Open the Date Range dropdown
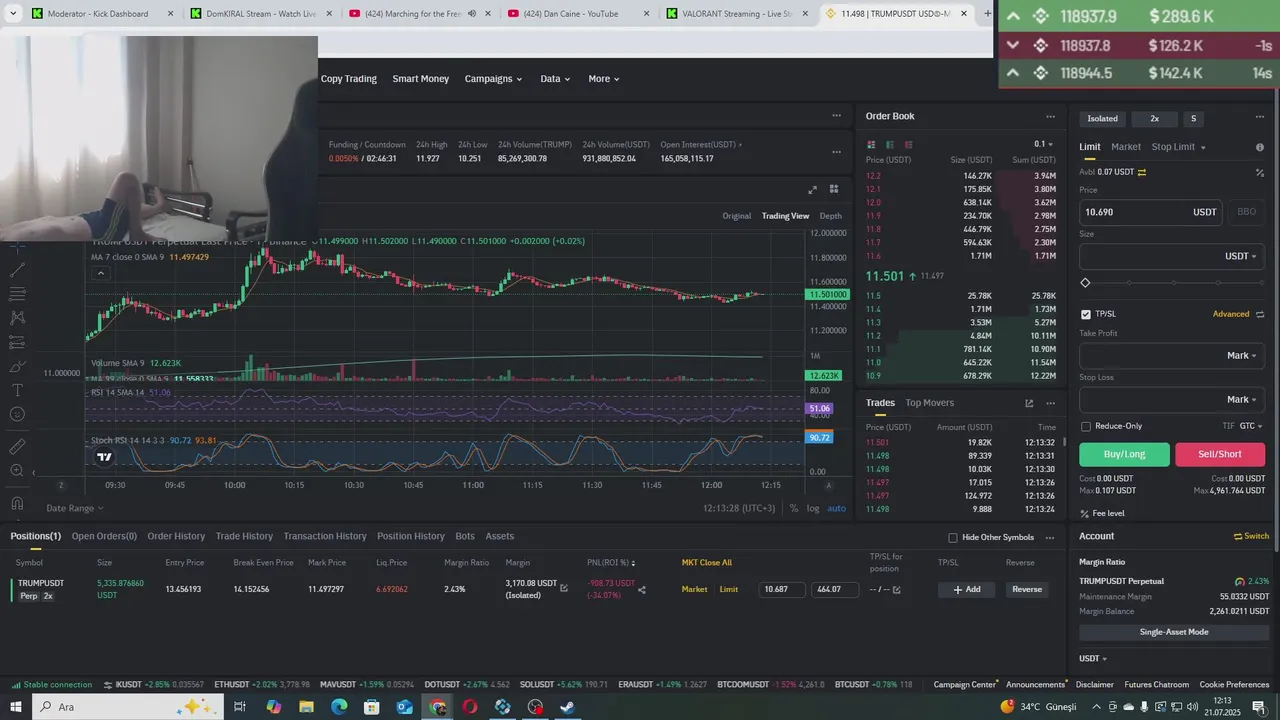Viewport: 1280px width, 720px height. (x=75, y=508)
